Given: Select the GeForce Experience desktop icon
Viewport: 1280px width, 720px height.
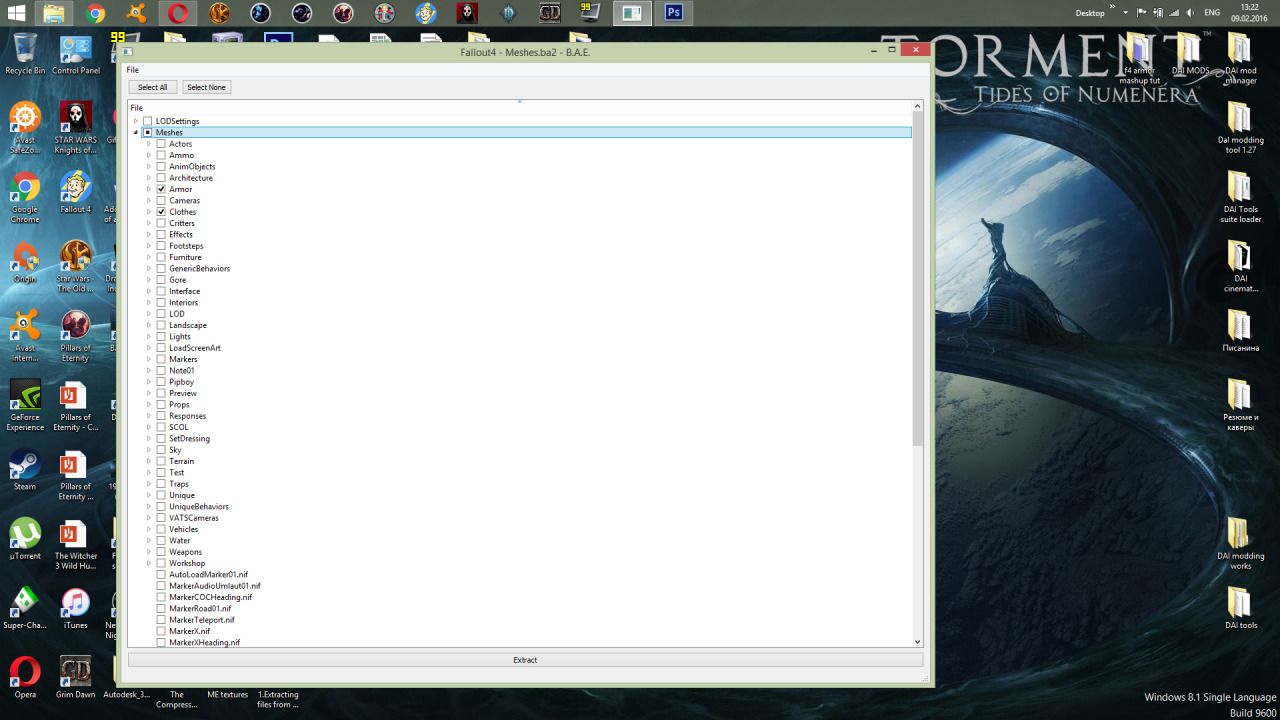Looking at the screenshot, I should pyautogui.click(x=25, y=404).
